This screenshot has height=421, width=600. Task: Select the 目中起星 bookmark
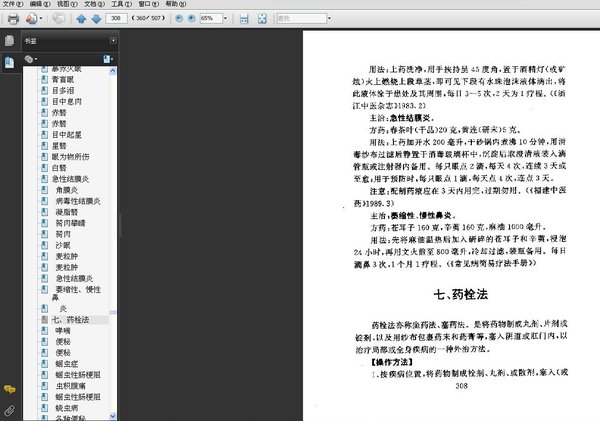(x=67, y=135)
